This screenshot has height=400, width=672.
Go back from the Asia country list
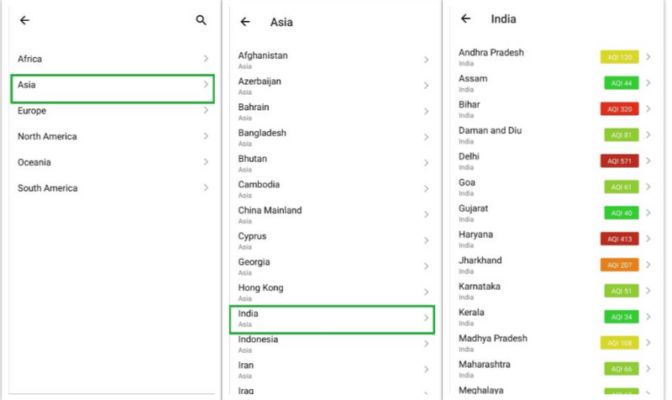[245, 22]
